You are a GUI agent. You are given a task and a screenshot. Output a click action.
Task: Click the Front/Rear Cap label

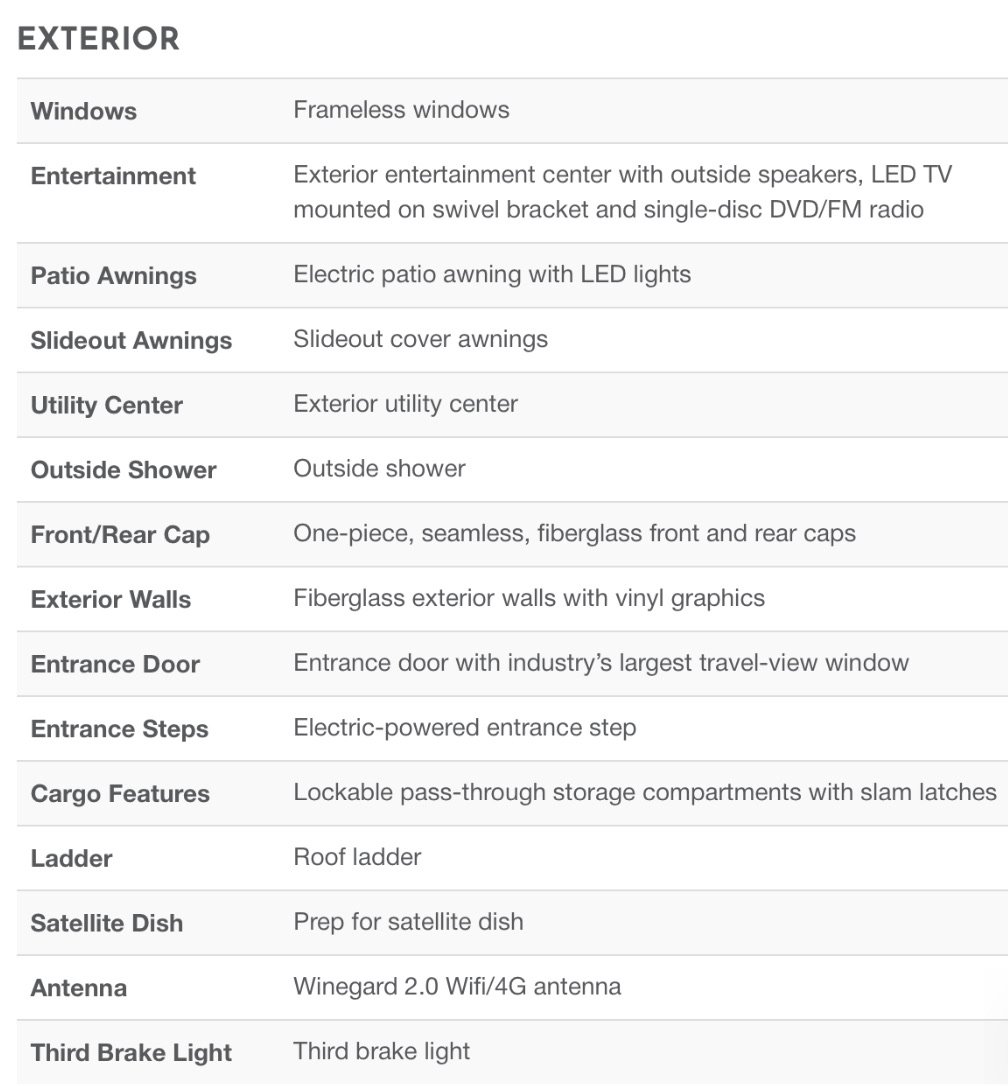(120, 535)
